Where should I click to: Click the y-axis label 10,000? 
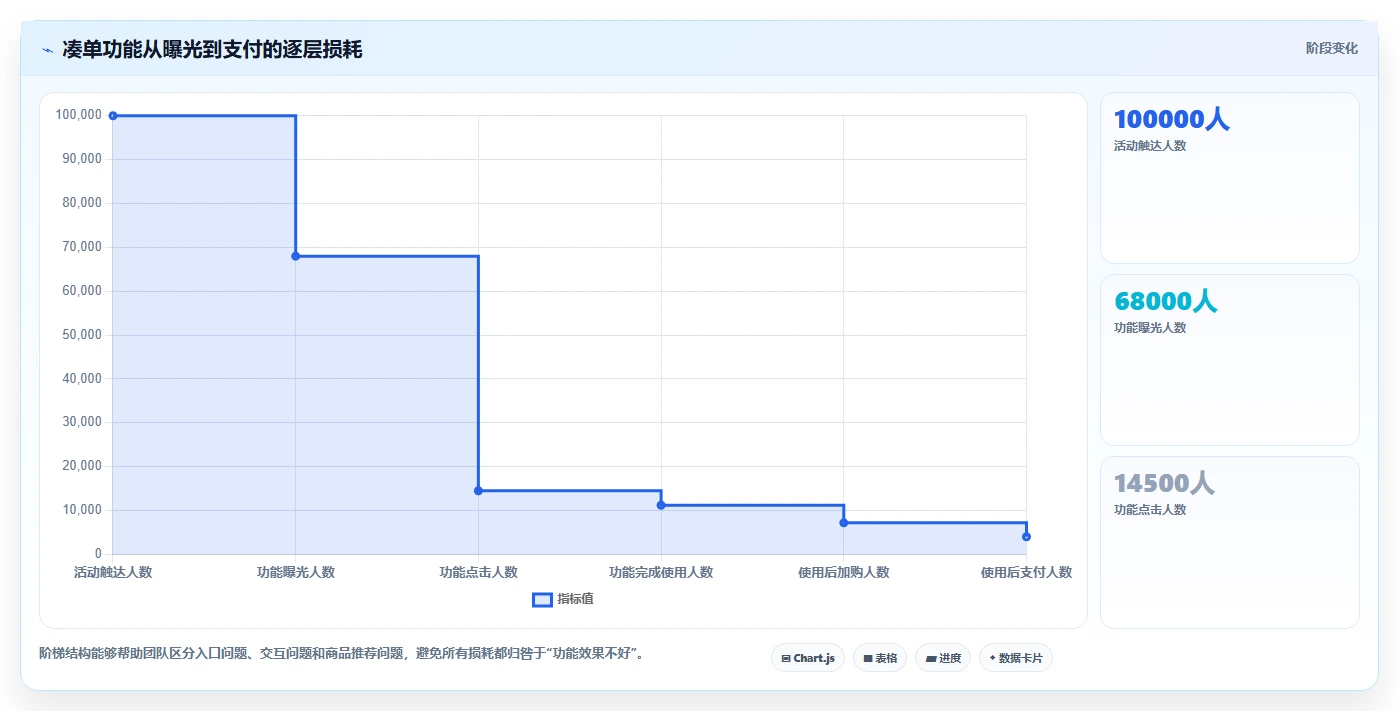tap(82, 510)
